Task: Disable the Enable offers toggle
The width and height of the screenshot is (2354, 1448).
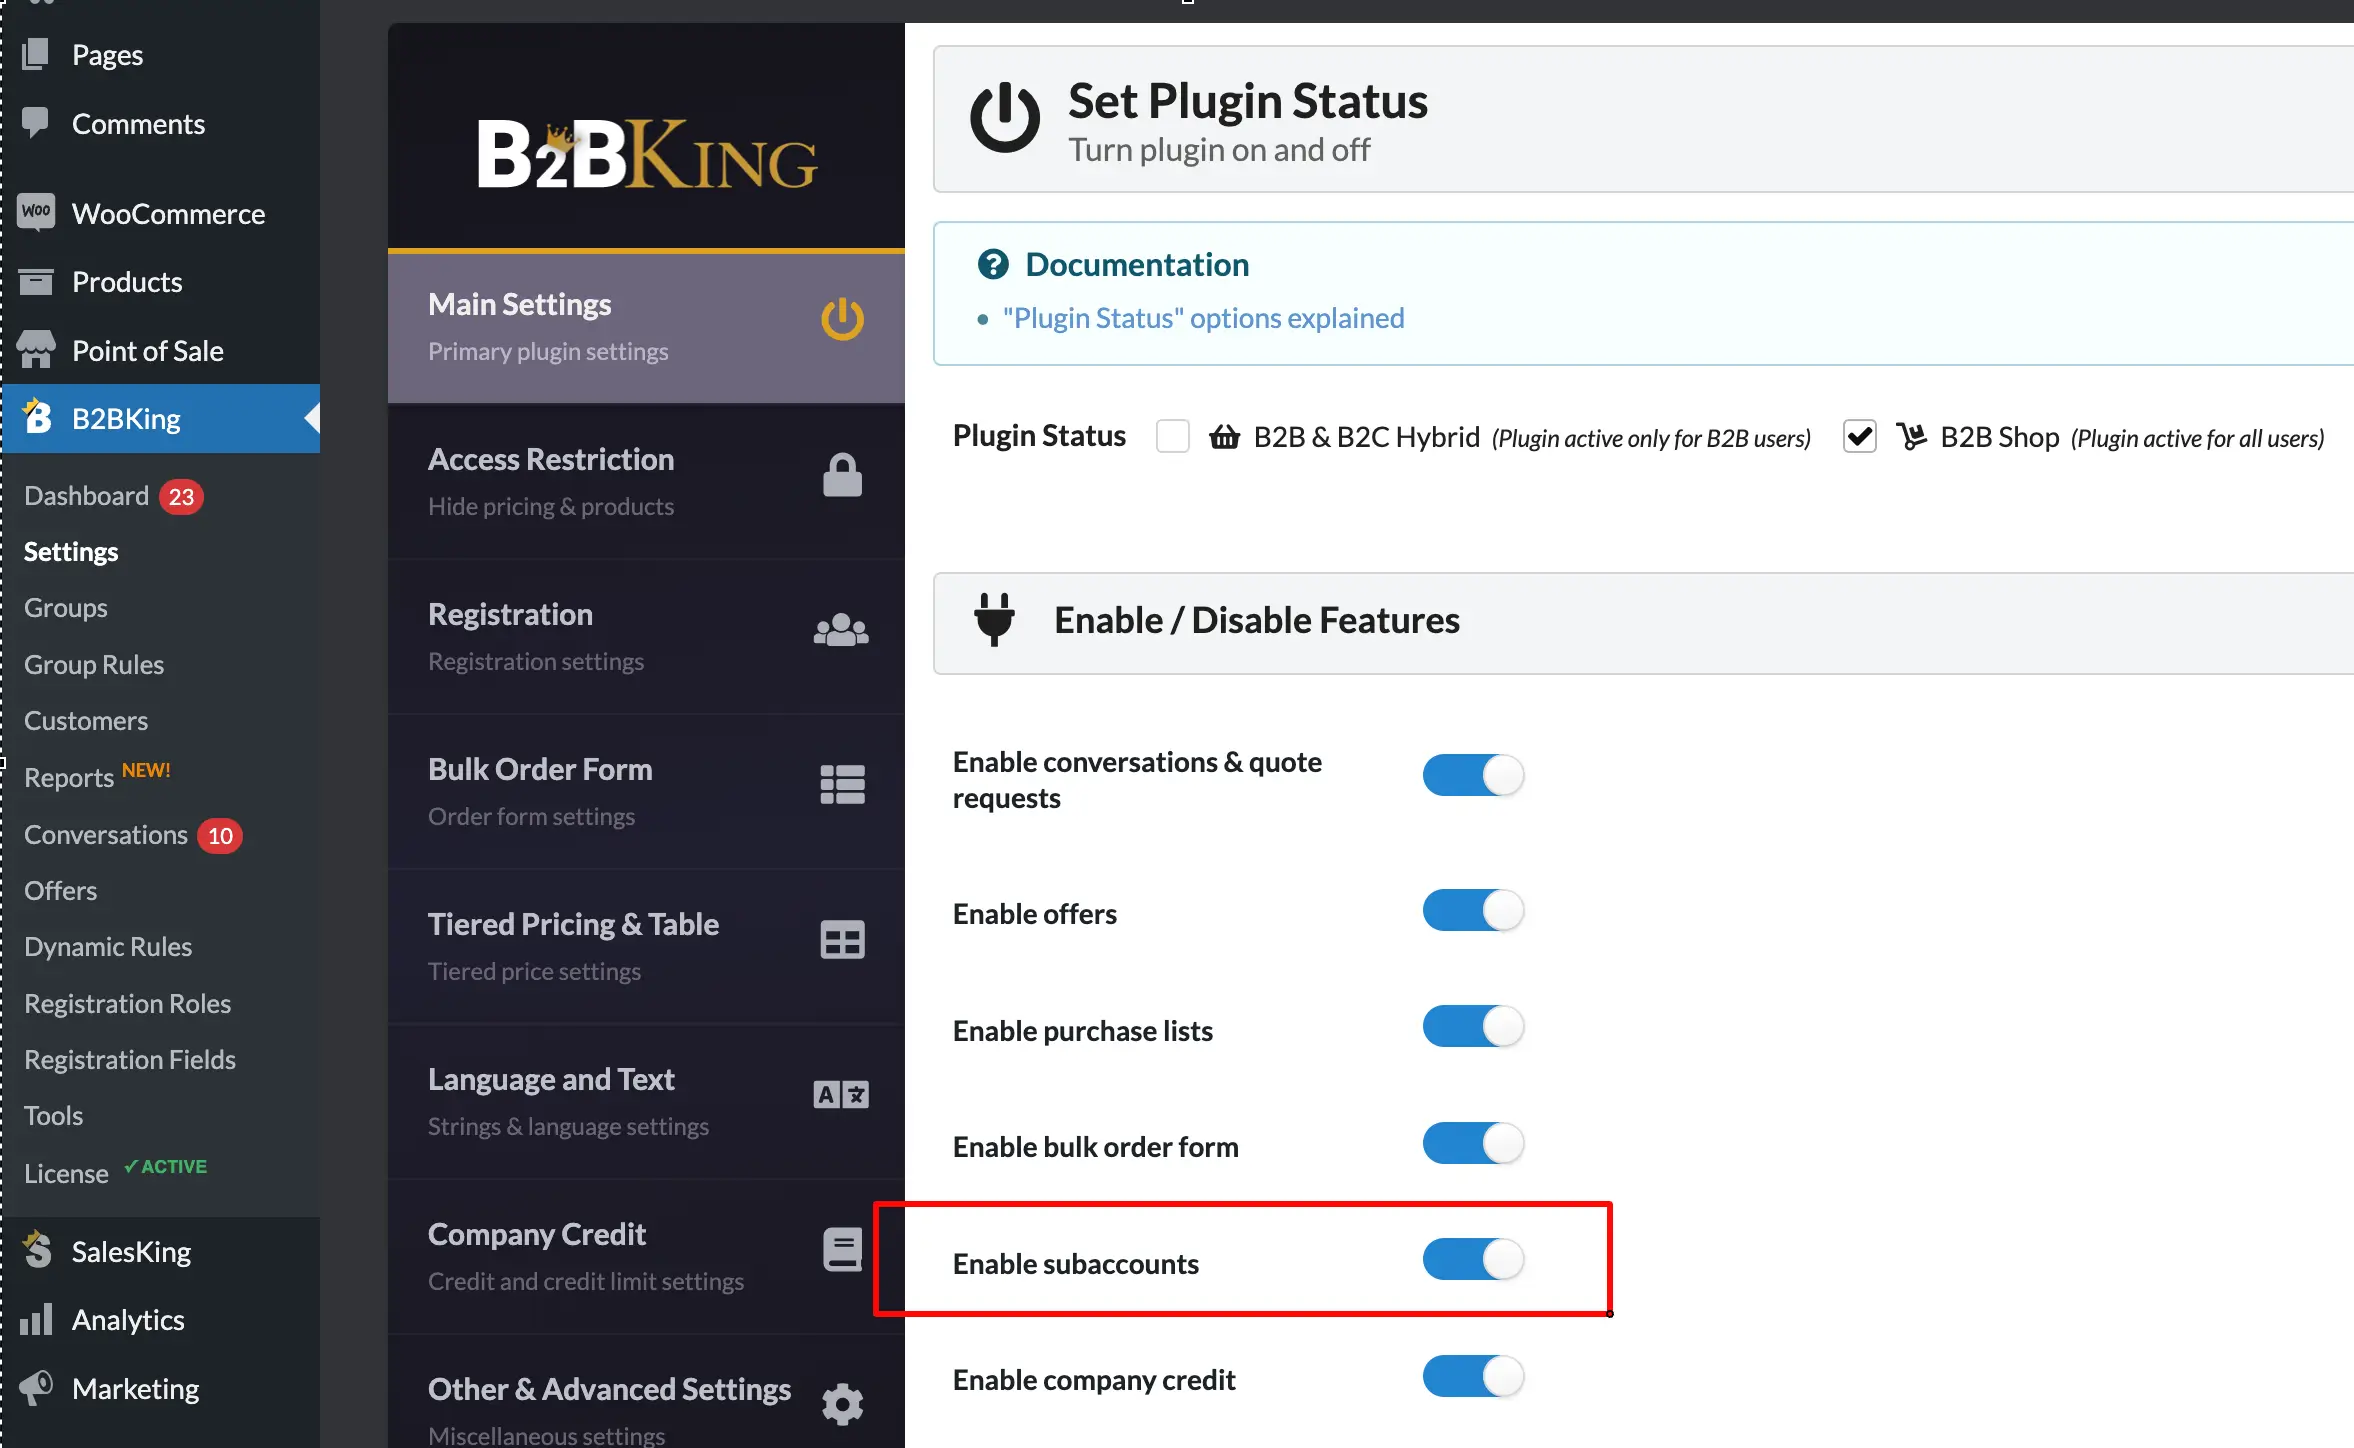Action: point(1473,911)
